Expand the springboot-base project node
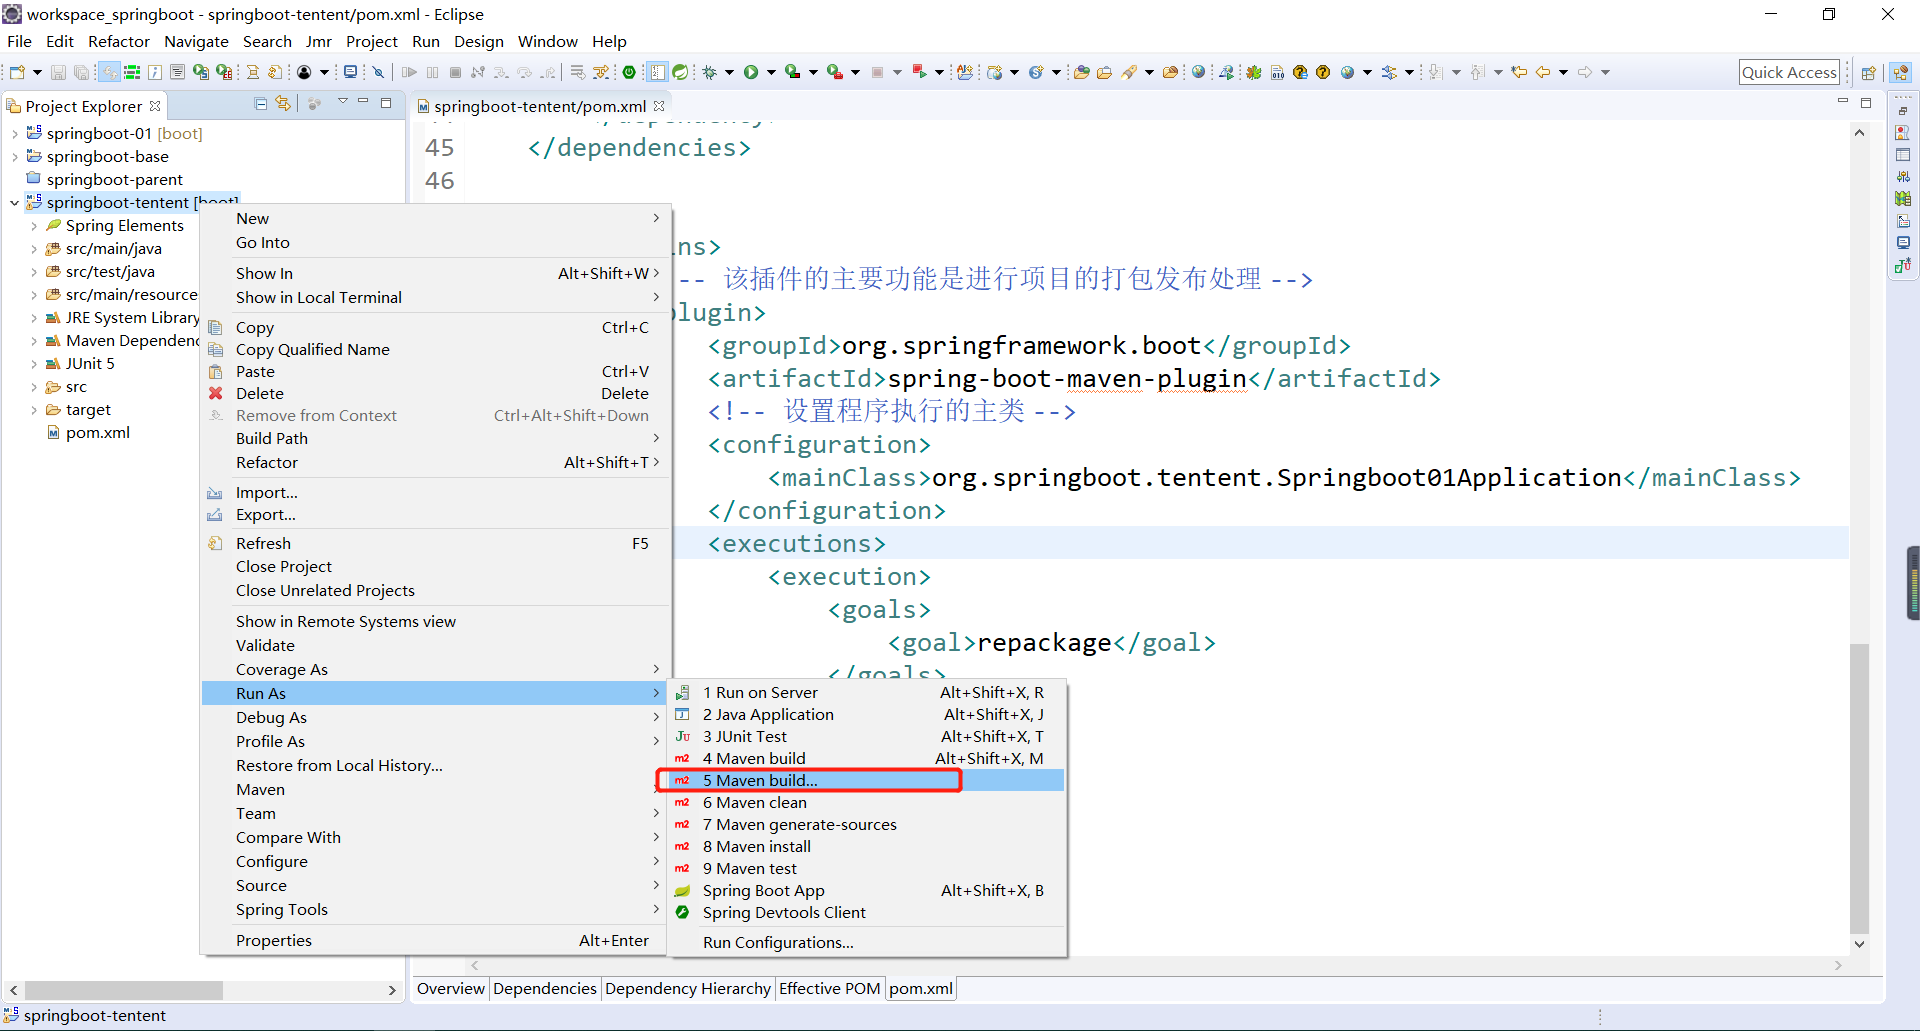This screenshot has width=1920, height=1031. (14, 157)
